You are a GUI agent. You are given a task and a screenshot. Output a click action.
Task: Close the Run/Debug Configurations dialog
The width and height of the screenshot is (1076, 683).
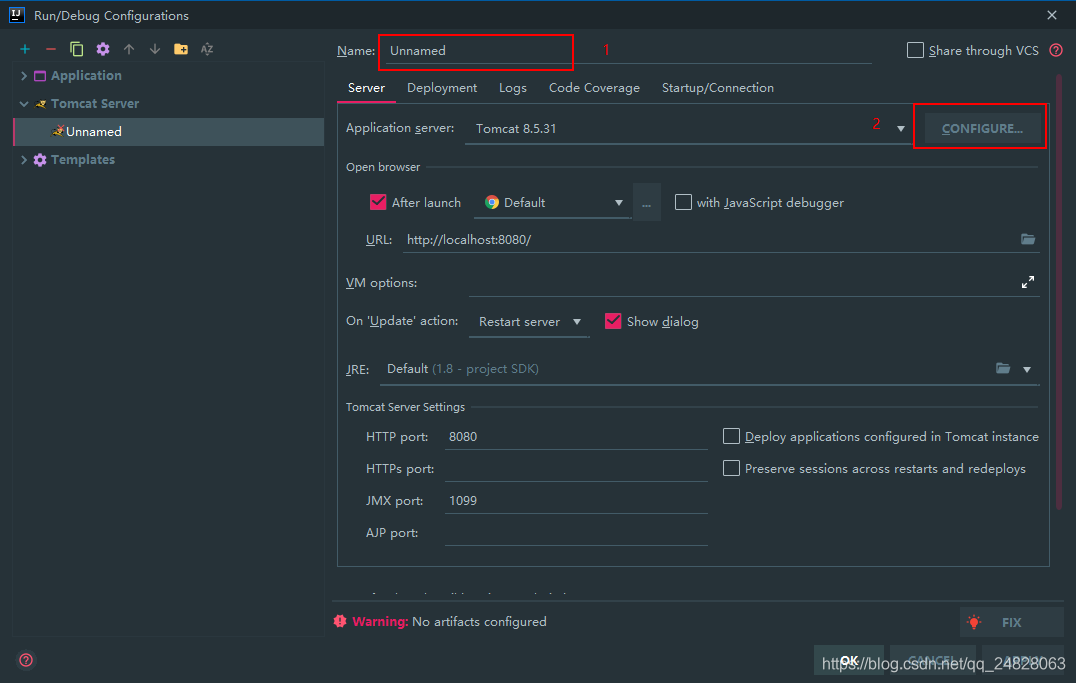coord(1051,15)
